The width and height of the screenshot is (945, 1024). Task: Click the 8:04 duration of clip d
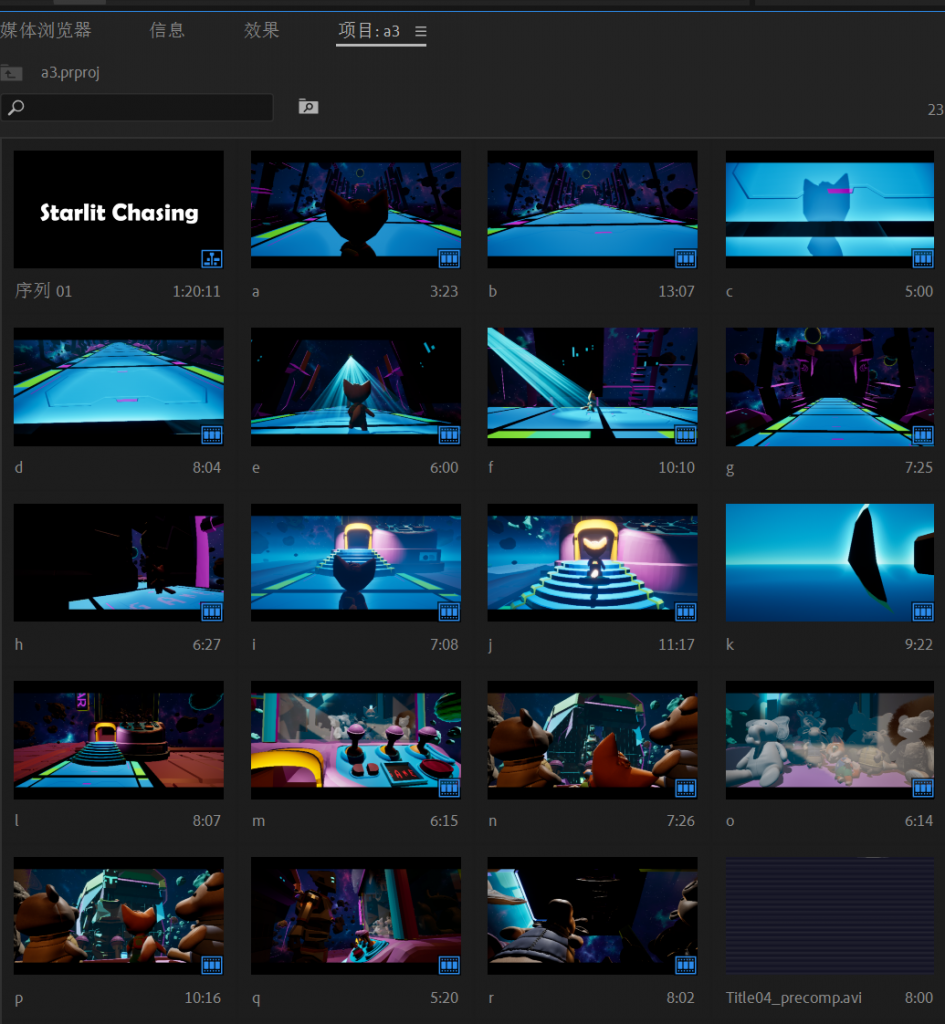[206, 468]
